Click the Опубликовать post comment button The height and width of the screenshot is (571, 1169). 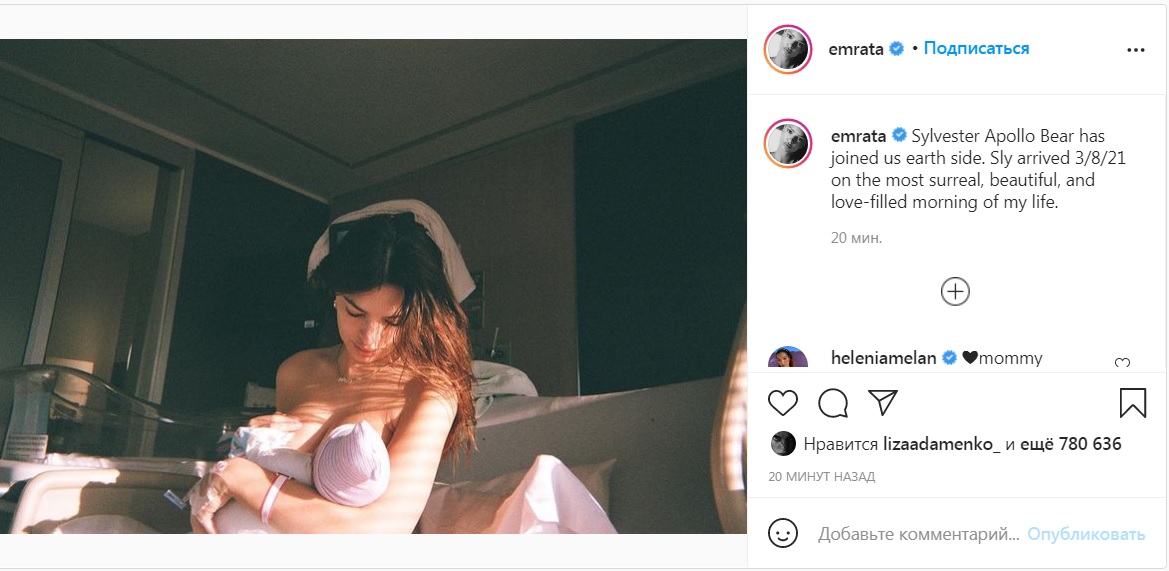pos(1086,534)
